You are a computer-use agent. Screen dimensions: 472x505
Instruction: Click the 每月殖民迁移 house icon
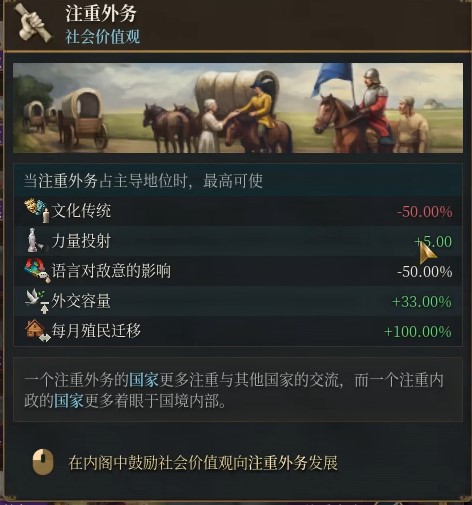[37, 331]
